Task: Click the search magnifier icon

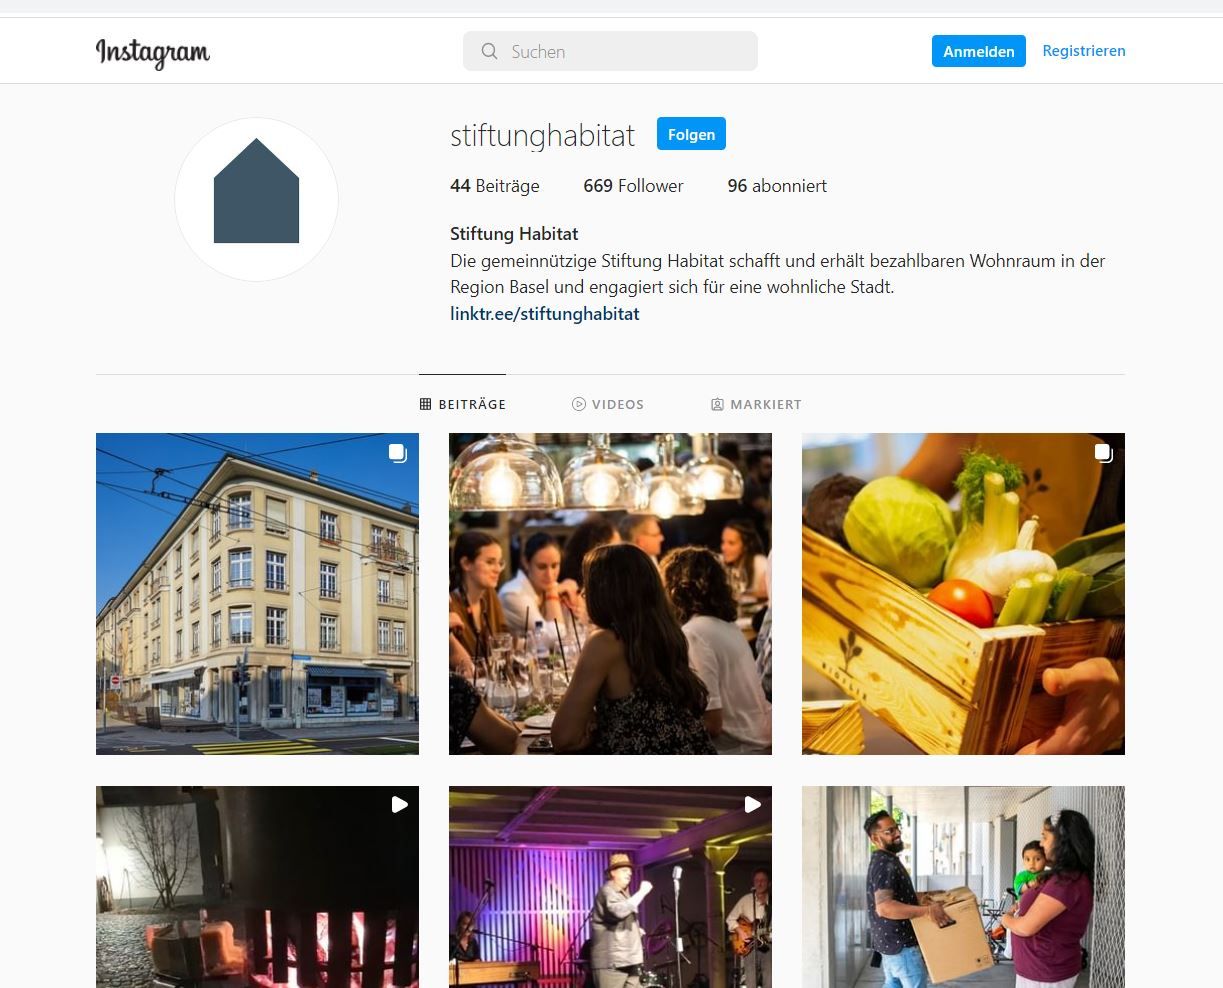Action: pos(489,51)
